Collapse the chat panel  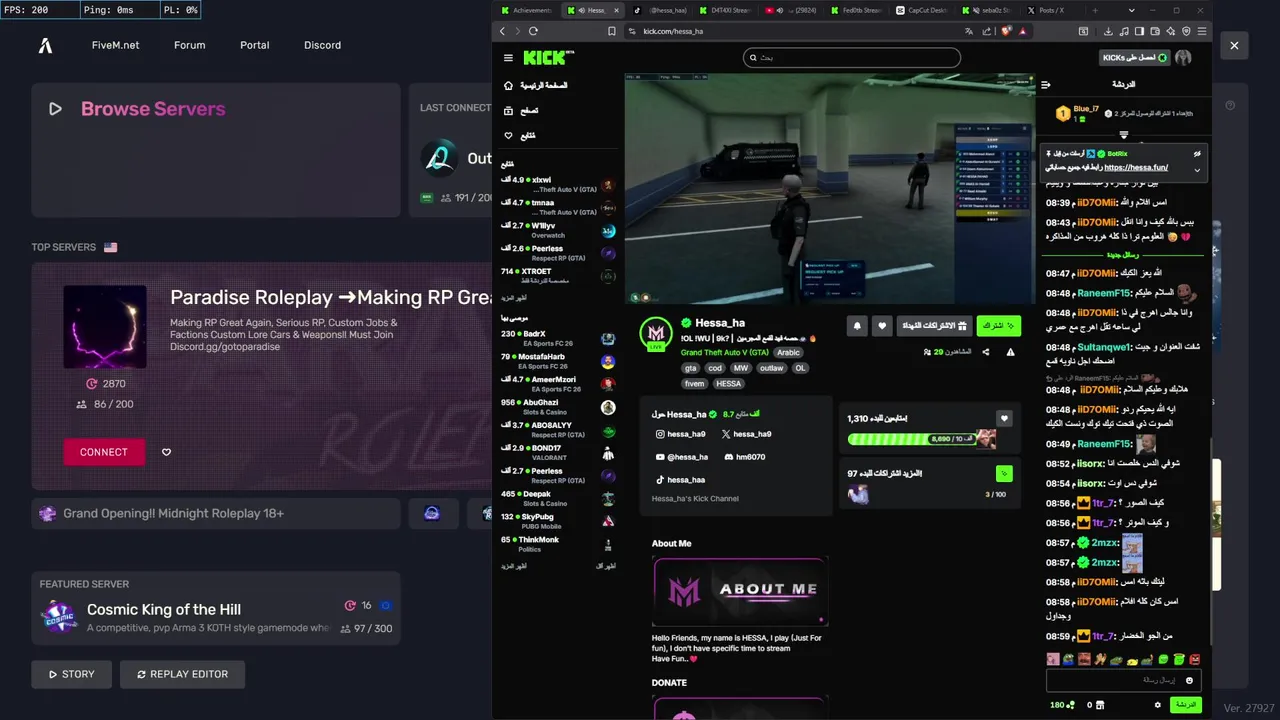point(1046,85)
